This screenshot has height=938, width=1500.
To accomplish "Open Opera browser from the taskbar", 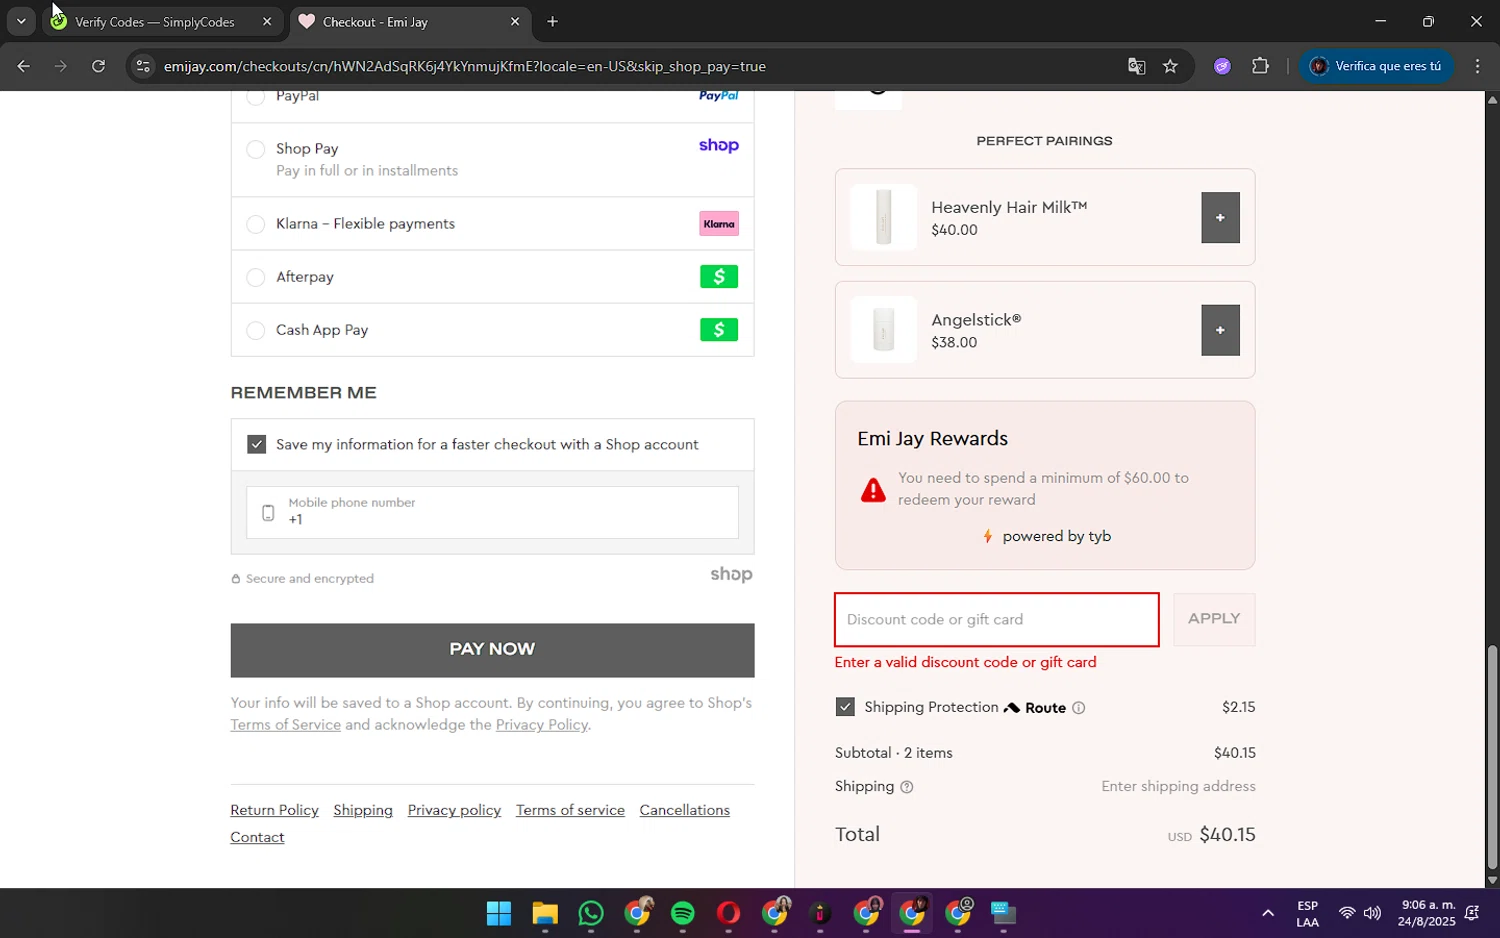I will pyautogui.click(x=728, y=913).
